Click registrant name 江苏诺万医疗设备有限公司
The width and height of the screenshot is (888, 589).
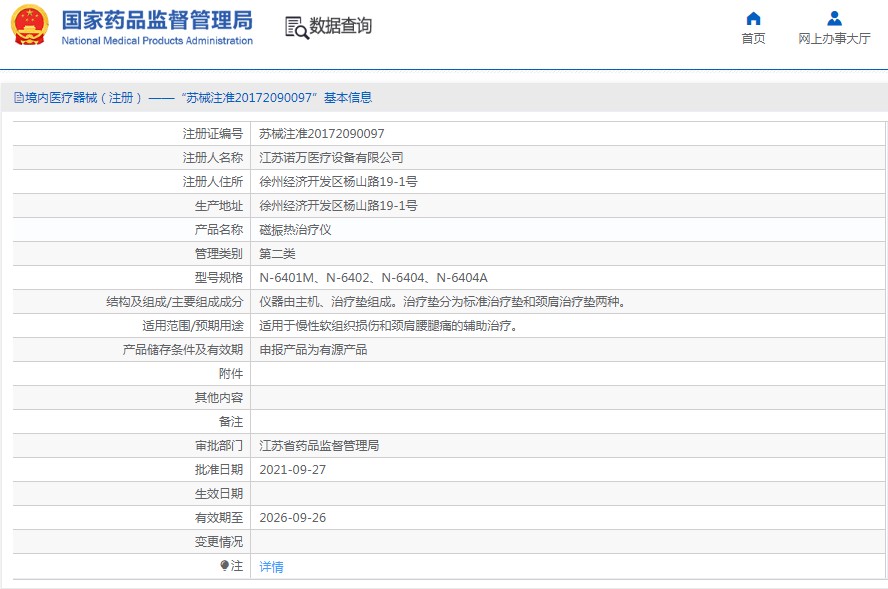click(x=331, y=158)
